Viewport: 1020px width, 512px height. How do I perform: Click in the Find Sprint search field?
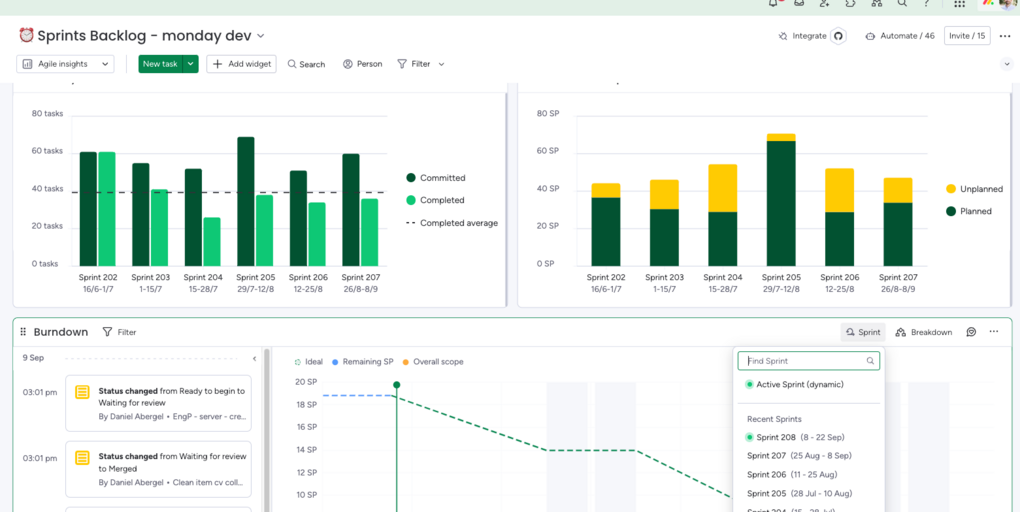pyautogui.click(x=809, y=360)
